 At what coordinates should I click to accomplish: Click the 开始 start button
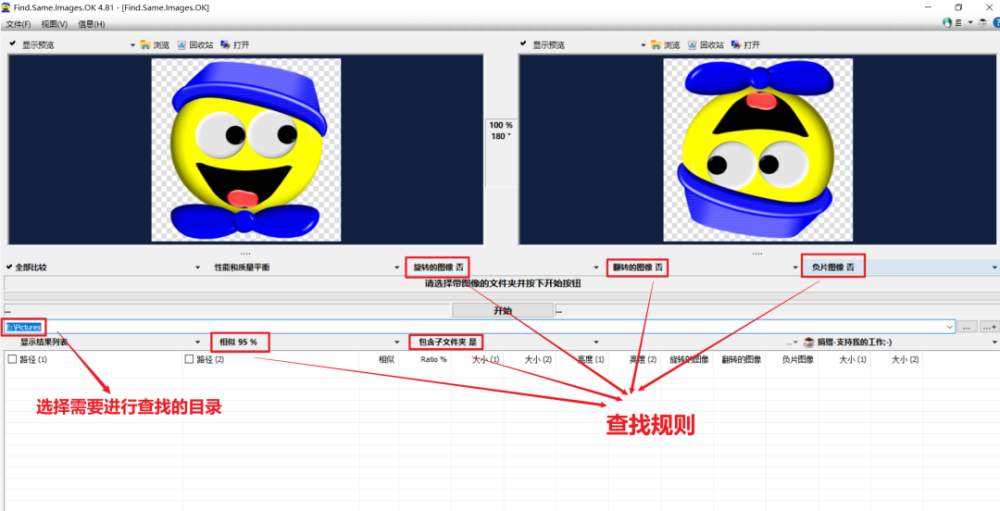click(503, 311)
